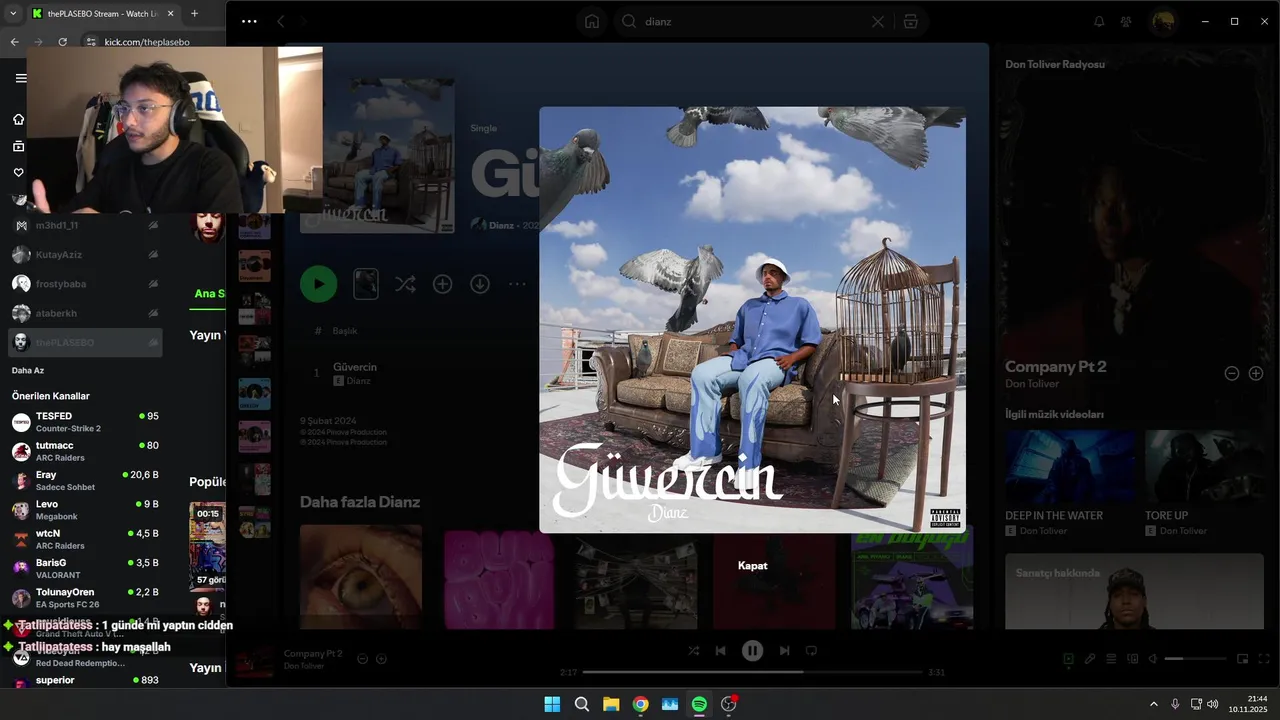This screenshot has height=720, width=1280.
Task: Mute Spotify with the speaker icon
Action: [x=1153, y=659]
